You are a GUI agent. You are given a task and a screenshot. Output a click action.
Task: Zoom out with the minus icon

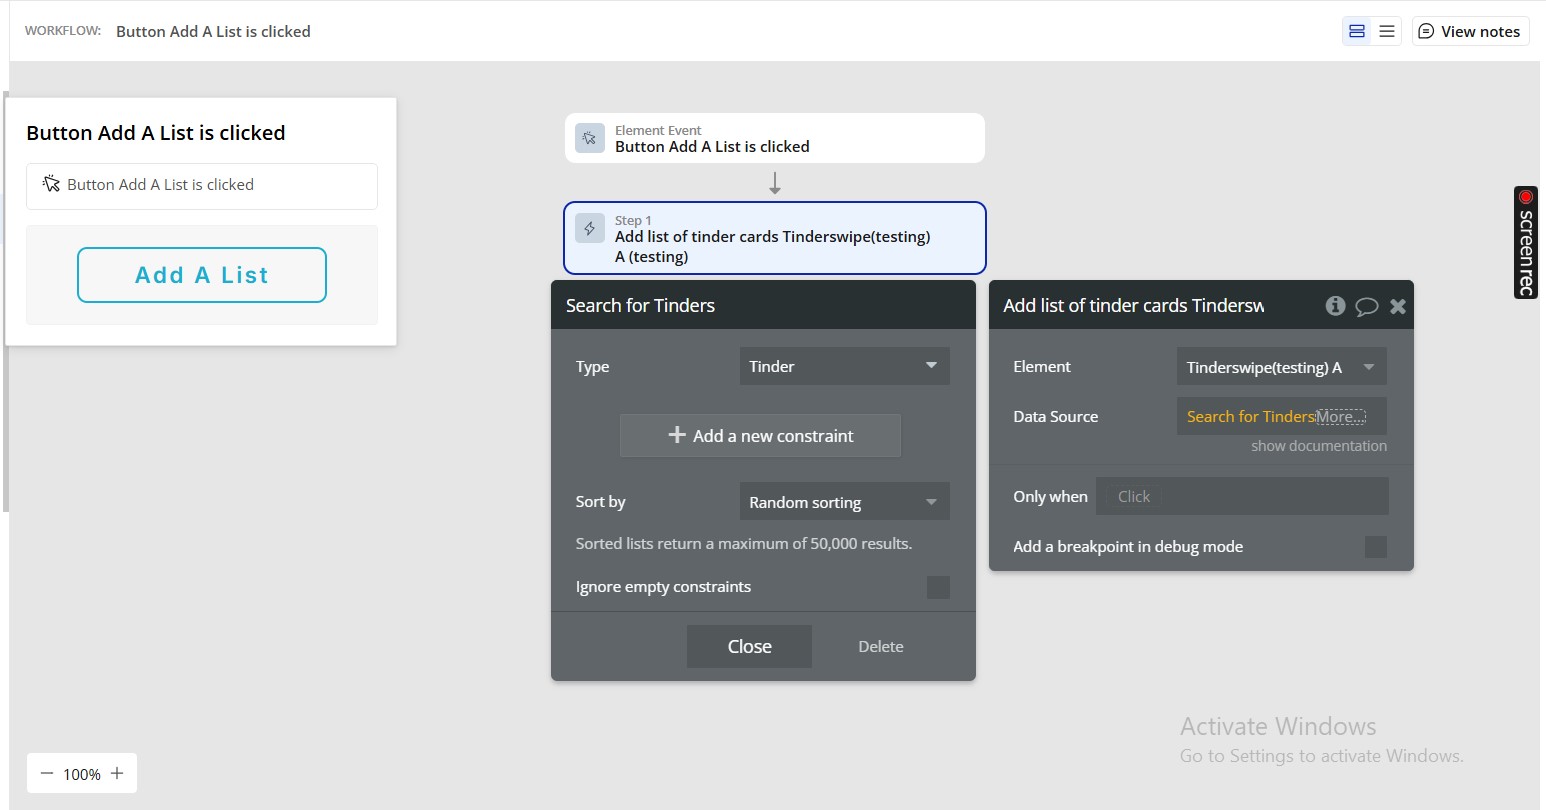(x=47, y=773)
